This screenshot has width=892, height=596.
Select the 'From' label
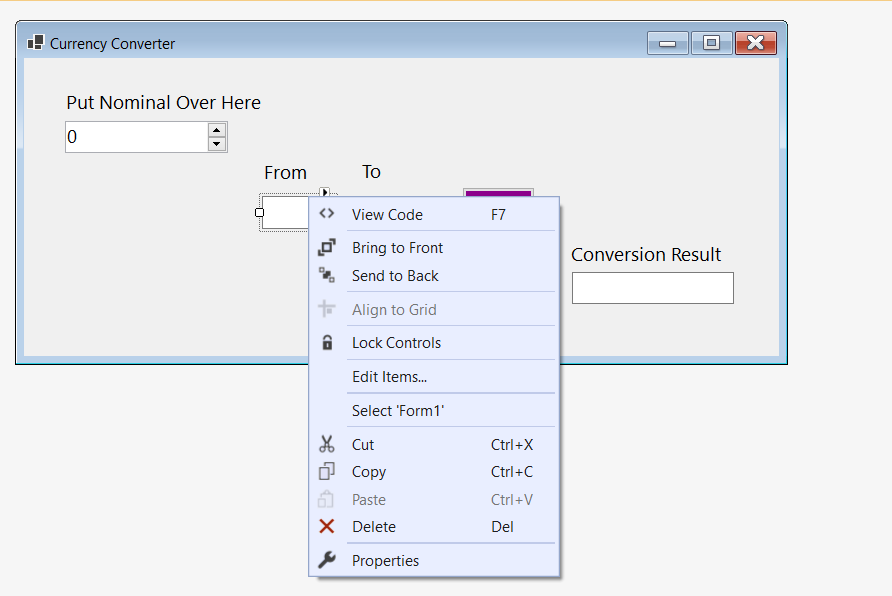click(286, 172)
